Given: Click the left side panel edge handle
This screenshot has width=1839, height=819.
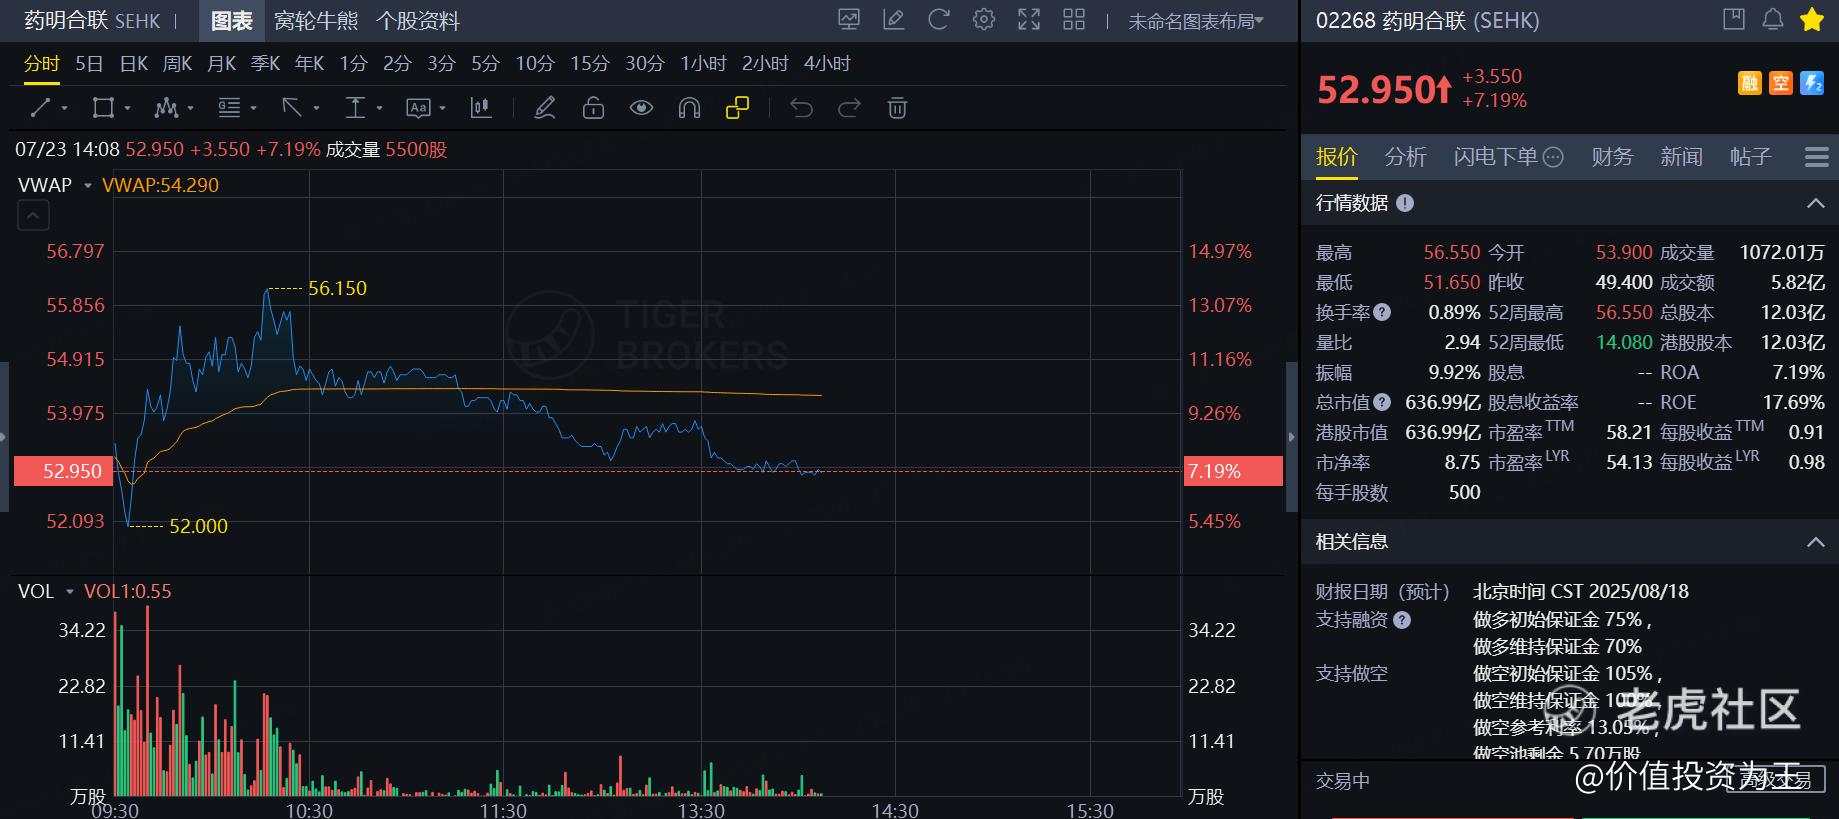Looking at the screenshot, I should point(4,437).
